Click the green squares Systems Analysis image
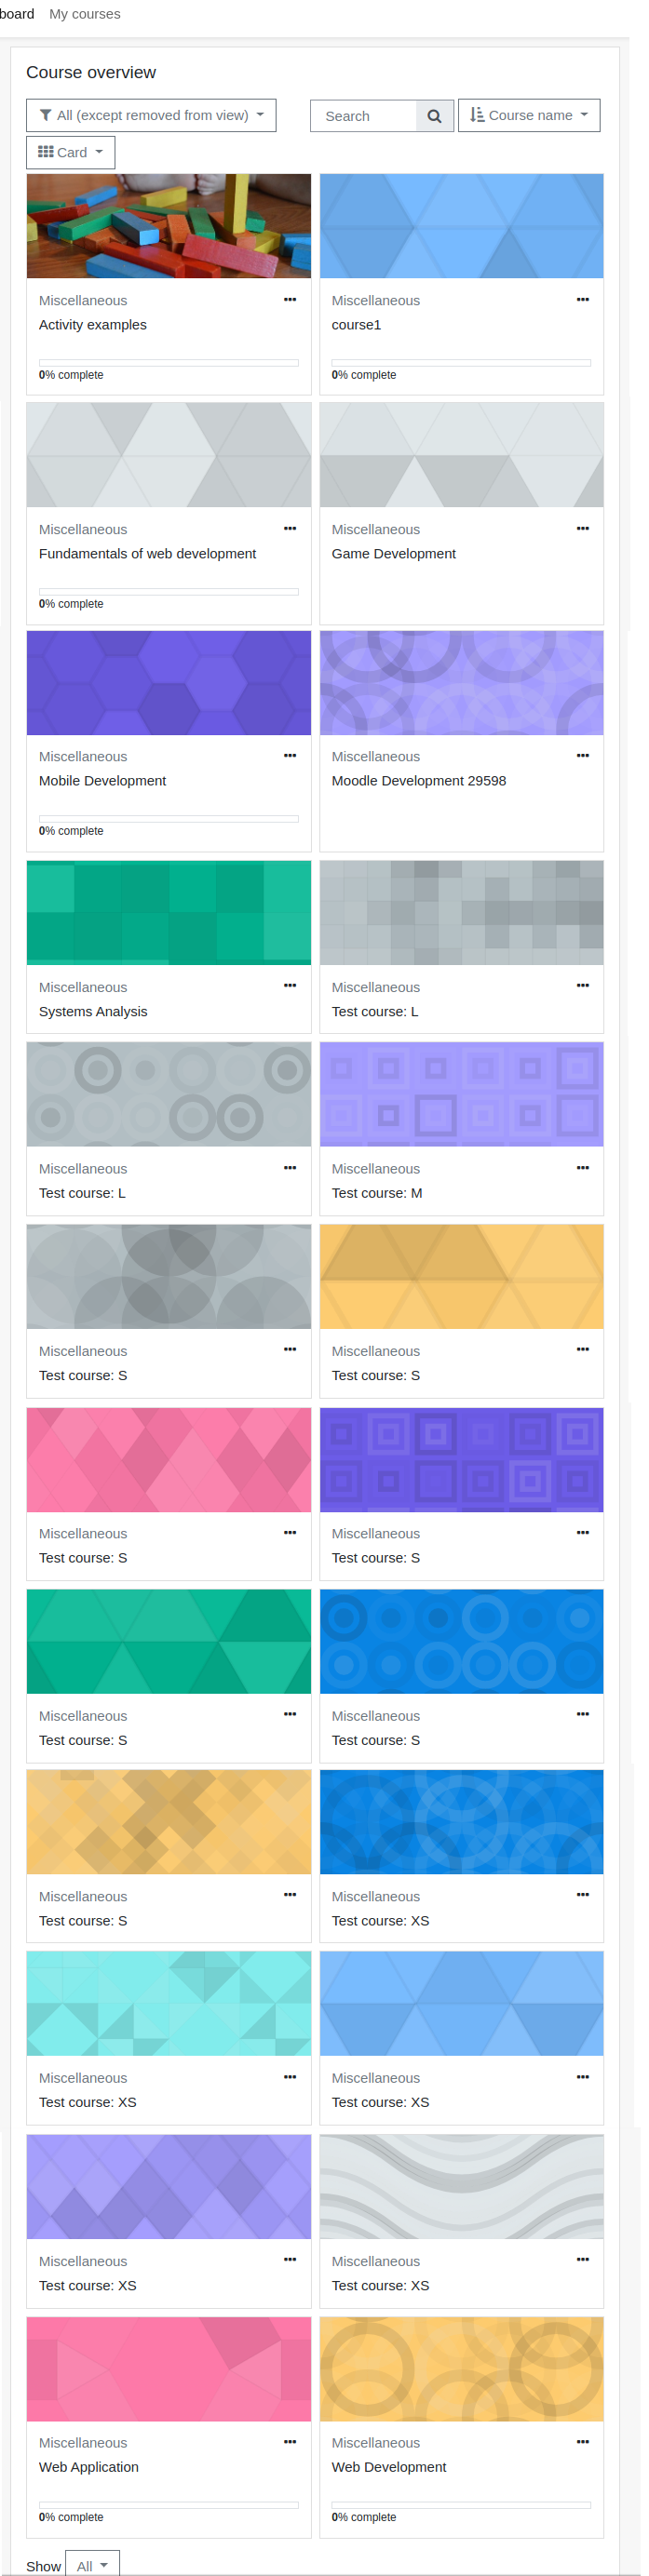Screen dimensions: 649x2576 pyautogui.click(x=169, y=912)
